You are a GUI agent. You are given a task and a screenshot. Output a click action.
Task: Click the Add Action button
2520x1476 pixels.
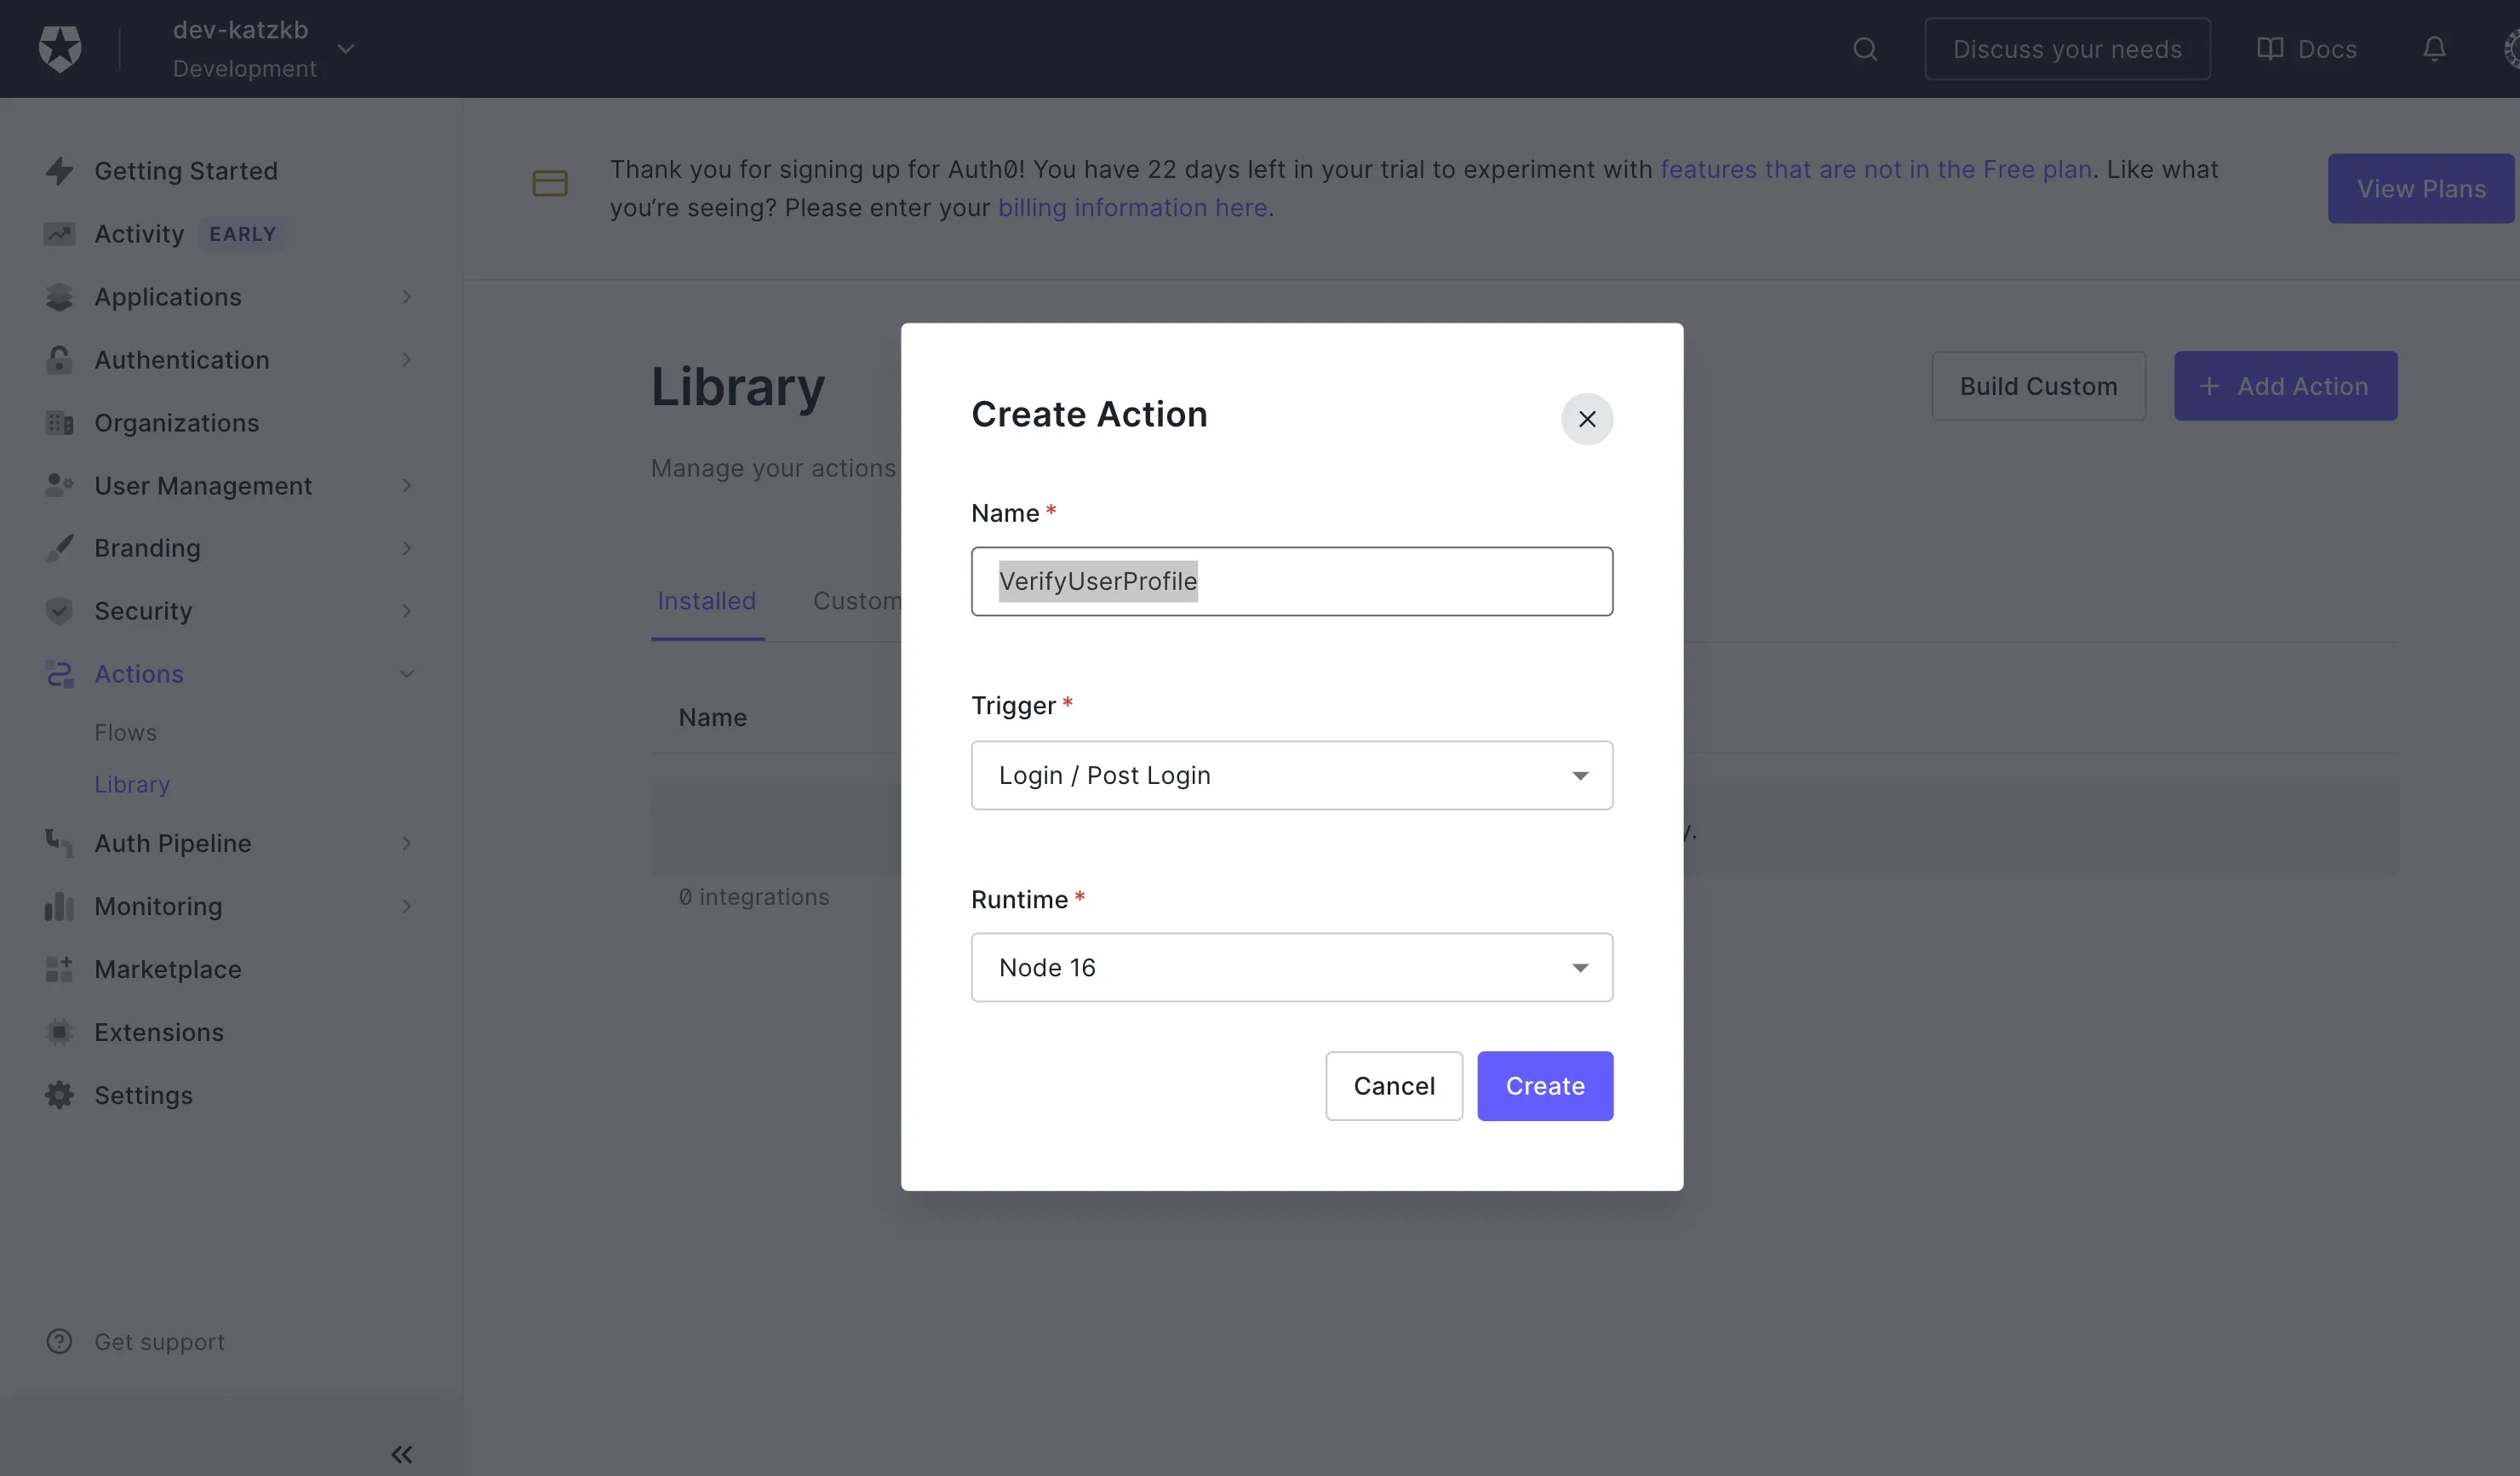coord(2285,386)
